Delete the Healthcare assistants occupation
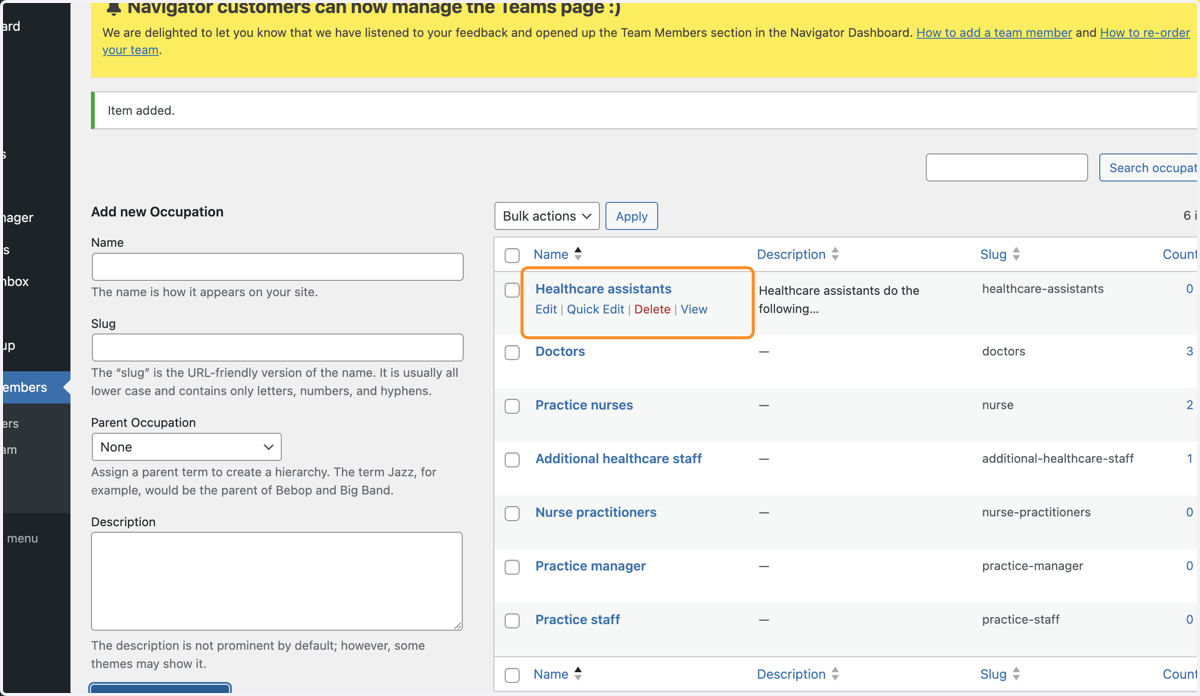Screen dimensions: 1200x696 [652, 309]
